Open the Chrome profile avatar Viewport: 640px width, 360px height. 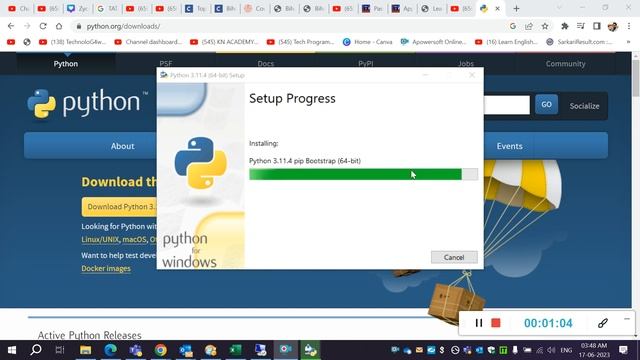tap(613, 26)
